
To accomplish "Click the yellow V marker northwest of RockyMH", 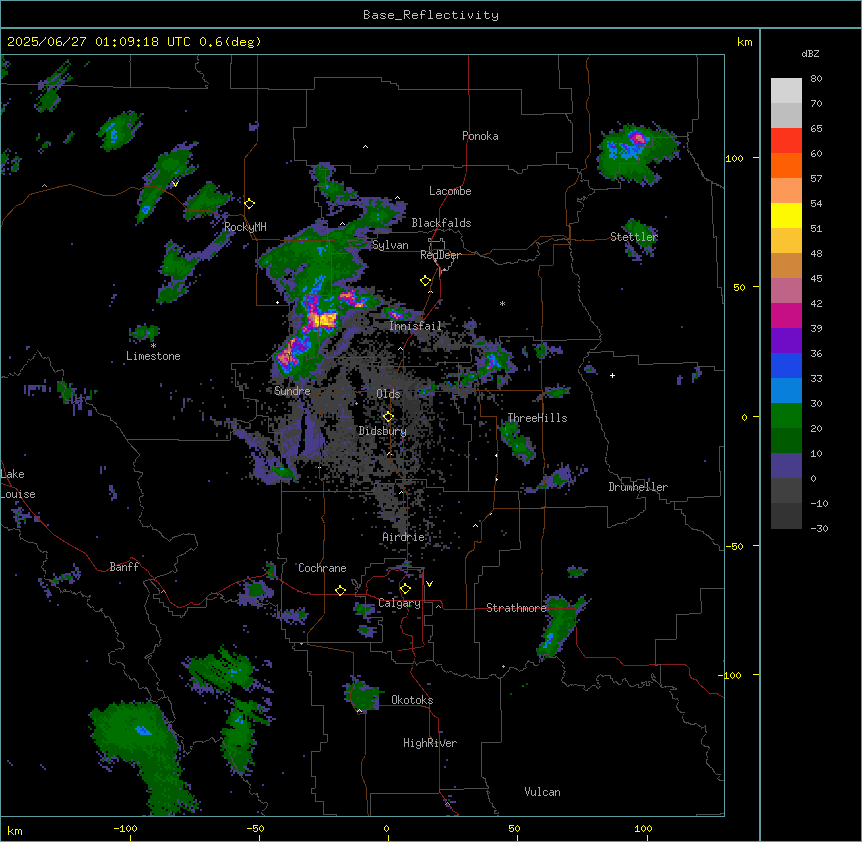I will (x=175, y=184).
